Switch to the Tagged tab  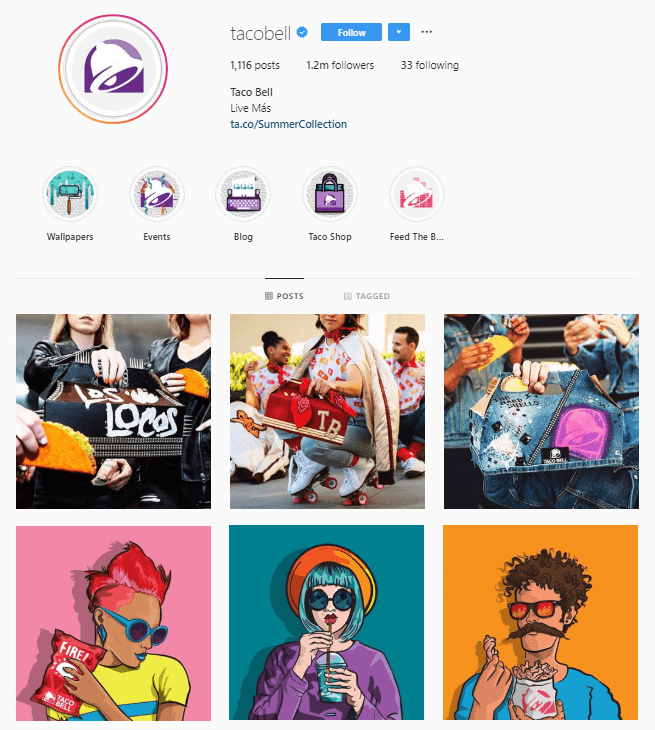coord(367,296)
